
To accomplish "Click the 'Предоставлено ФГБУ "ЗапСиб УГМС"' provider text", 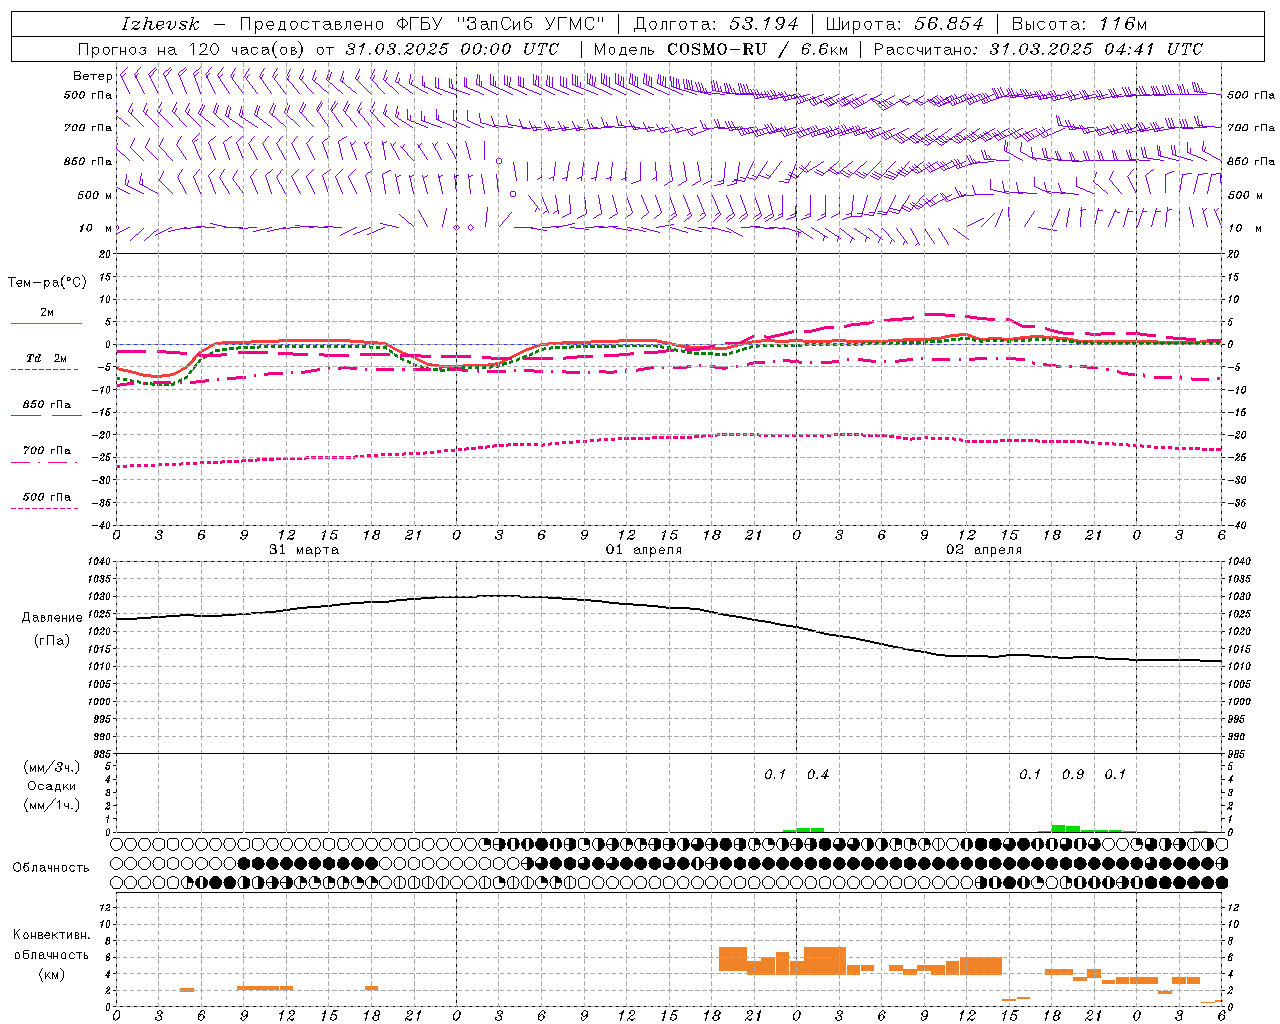I will click(422, 24).
